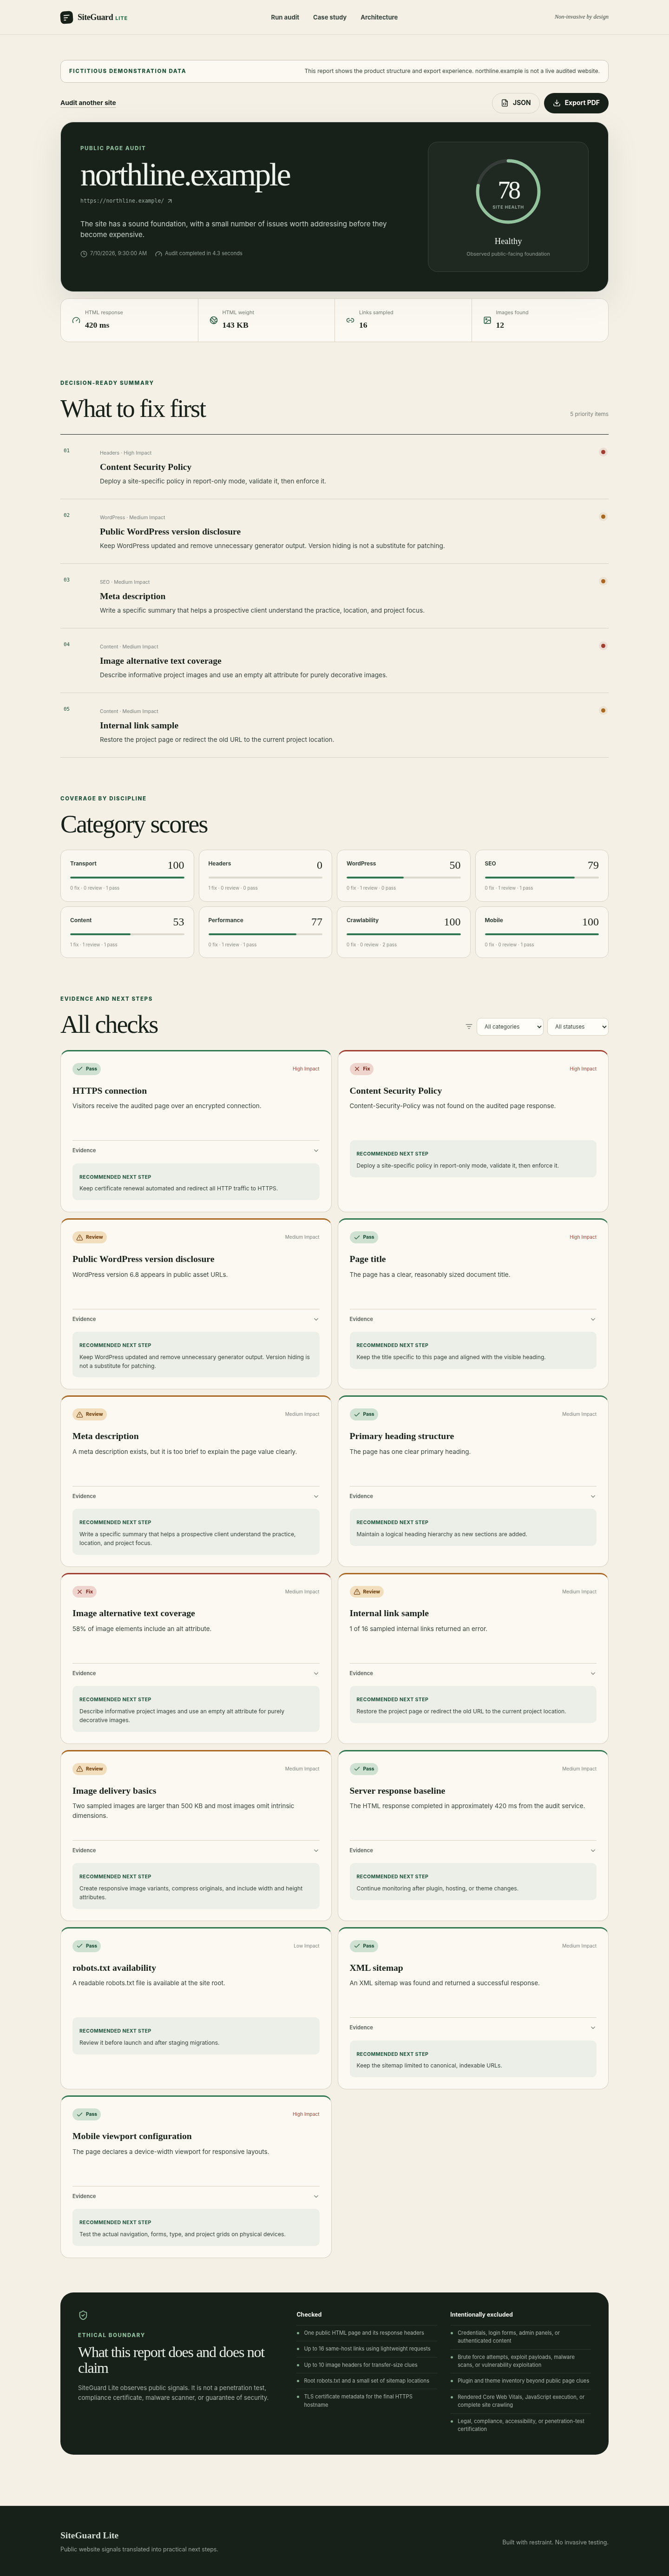Go to the Architecture nav item

click(x=379, y=17)
